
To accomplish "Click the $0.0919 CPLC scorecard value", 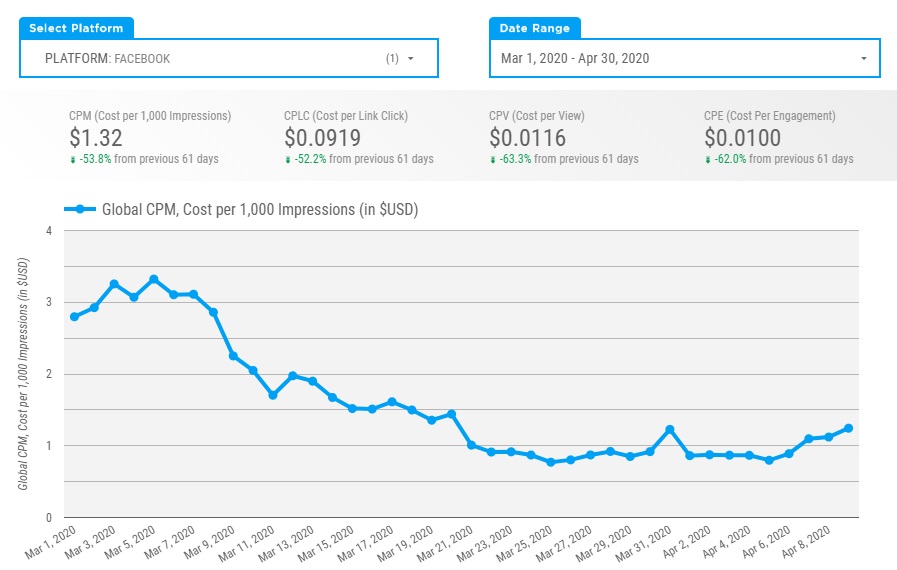I will point(322,138).
